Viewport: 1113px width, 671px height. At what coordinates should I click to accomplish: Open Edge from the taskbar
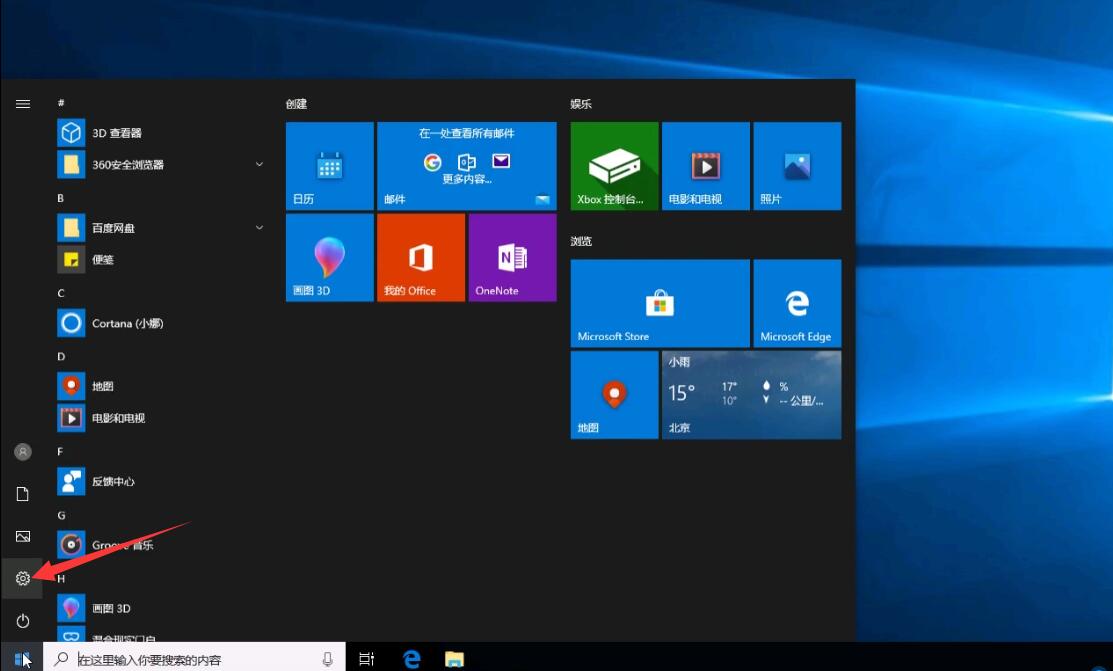412,659
